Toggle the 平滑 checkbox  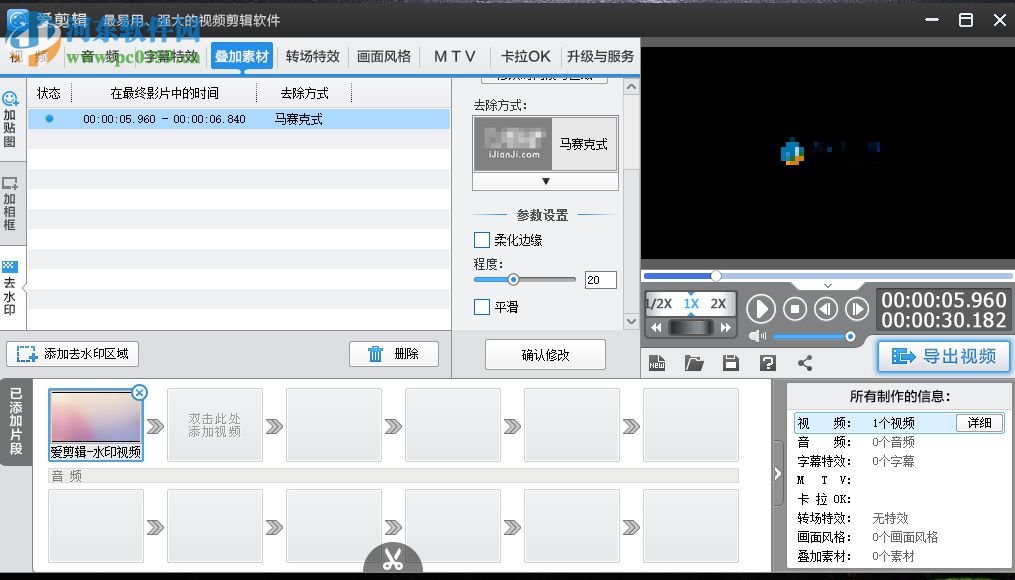[x=482, y=307]
